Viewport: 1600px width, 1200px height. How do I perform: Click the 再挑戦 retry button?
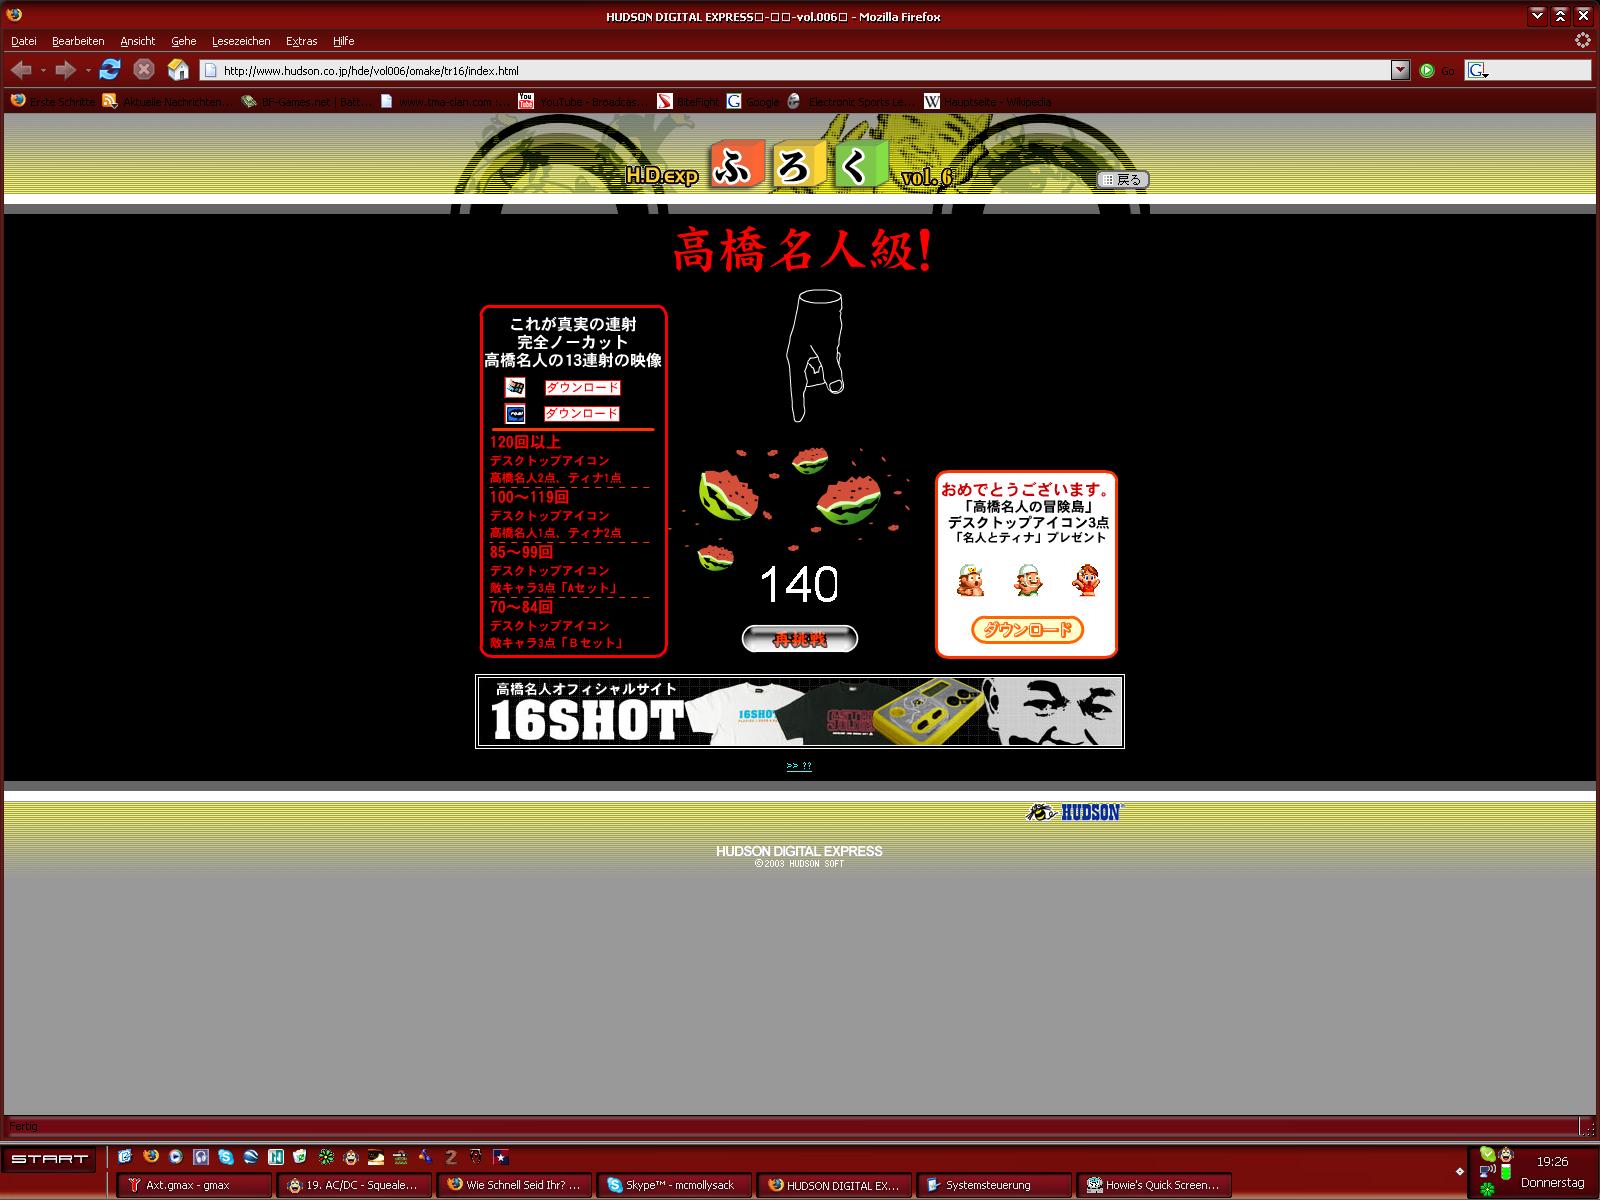coord(800,639)
